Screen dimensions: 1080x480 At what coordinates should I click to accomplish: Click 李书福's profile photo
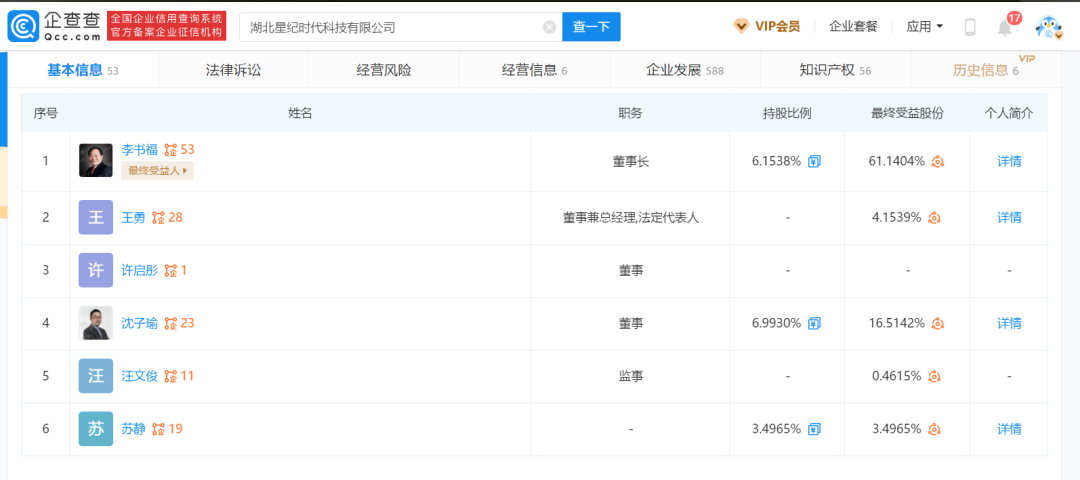pyautogui.click(x=96, y=160)
